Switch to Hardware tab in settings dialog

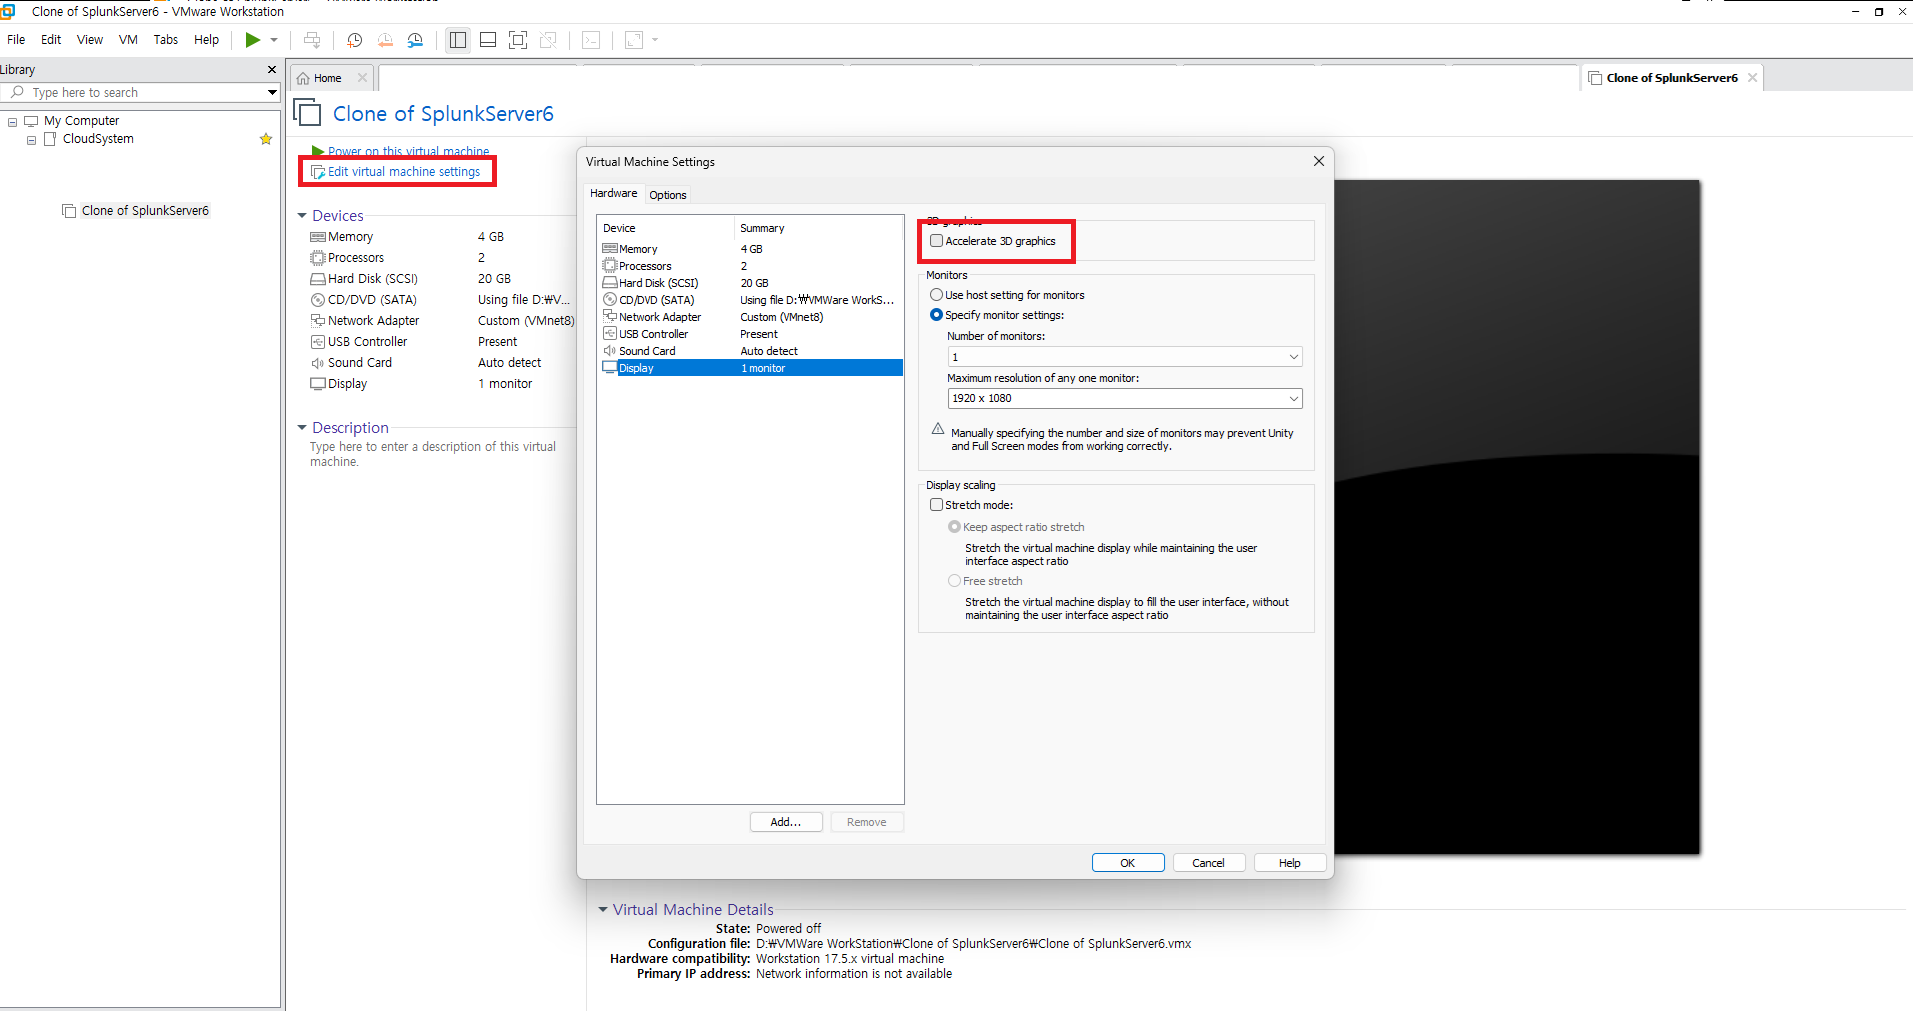point(613,194)
